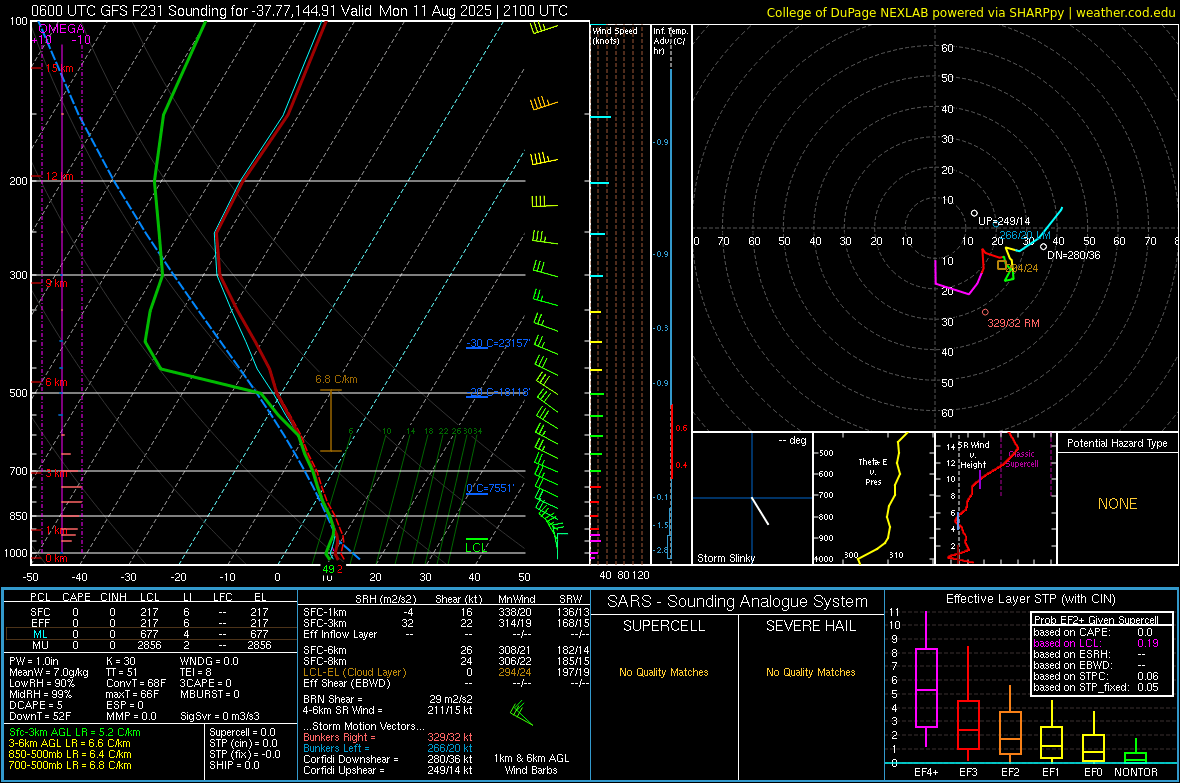Click the PW = 1.0in value
1180x783 pixels.
pyautogui.click(x=34, y=661)
